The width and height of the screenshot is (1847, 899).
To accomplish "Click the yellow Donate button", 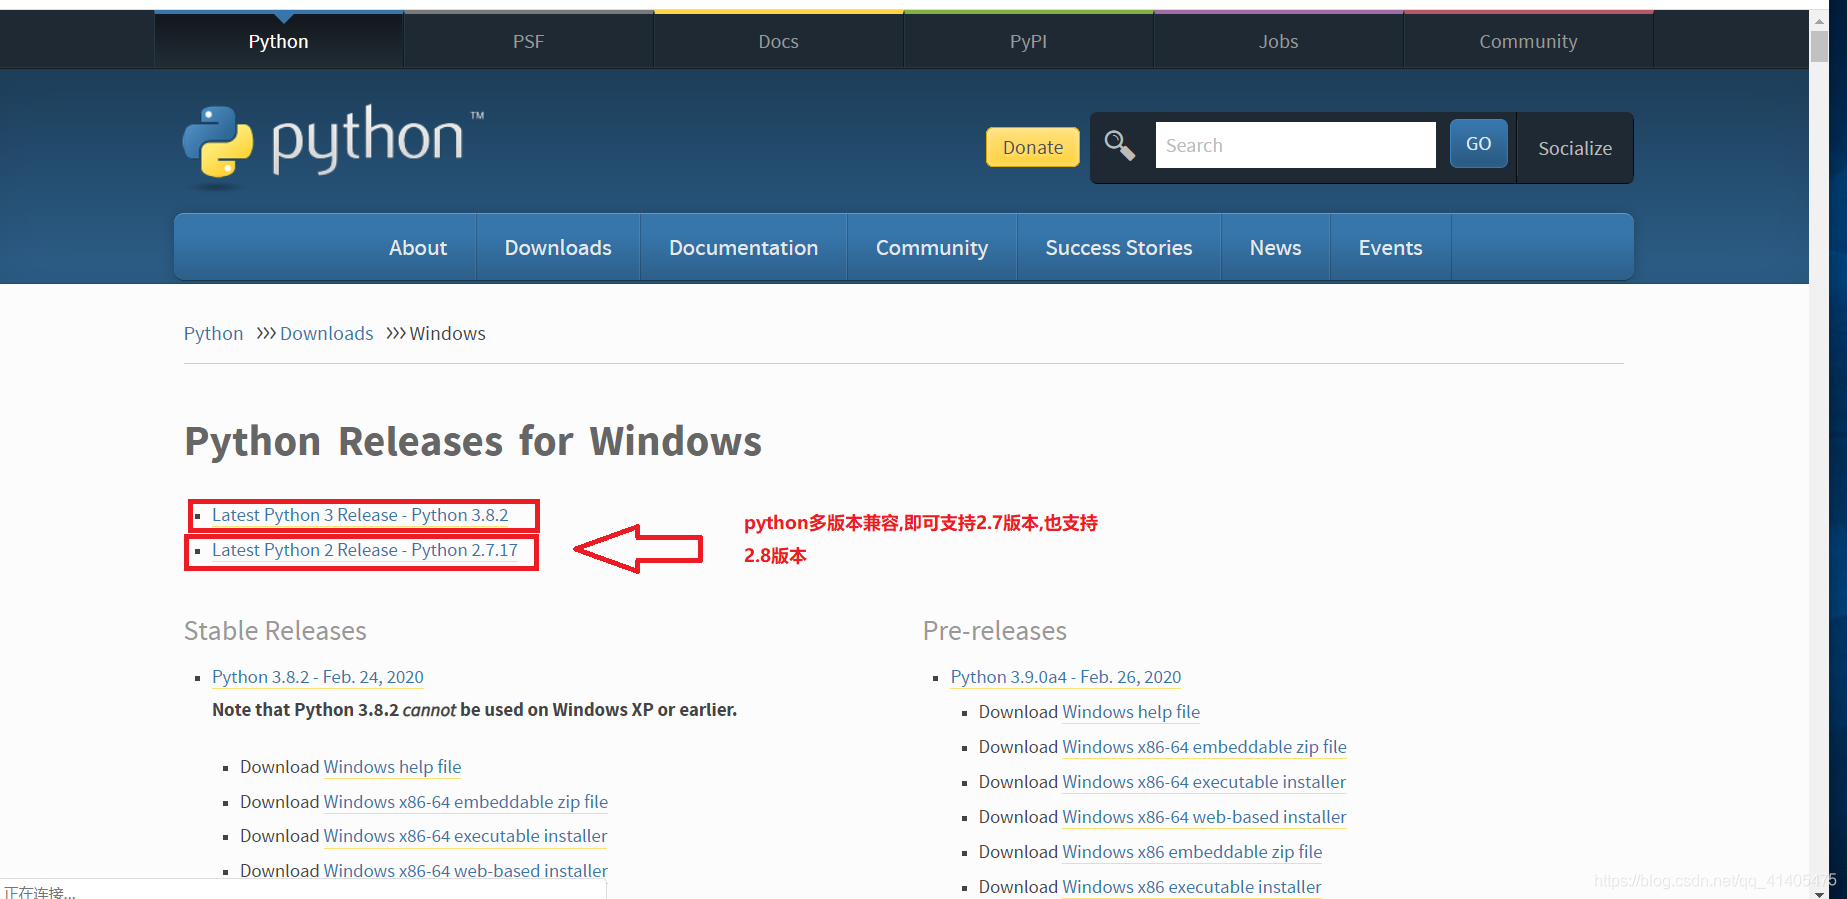I will coord(1033,147).
